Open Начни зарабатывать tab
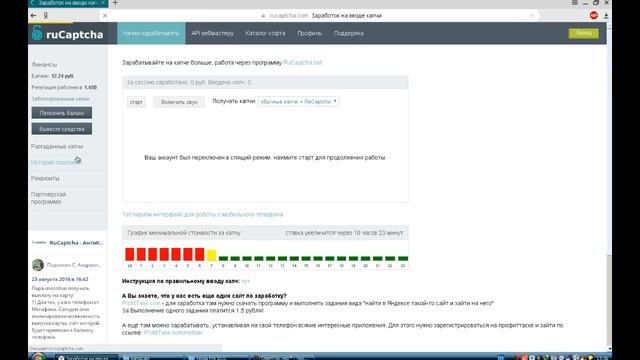640x360 pixels. 151,33
